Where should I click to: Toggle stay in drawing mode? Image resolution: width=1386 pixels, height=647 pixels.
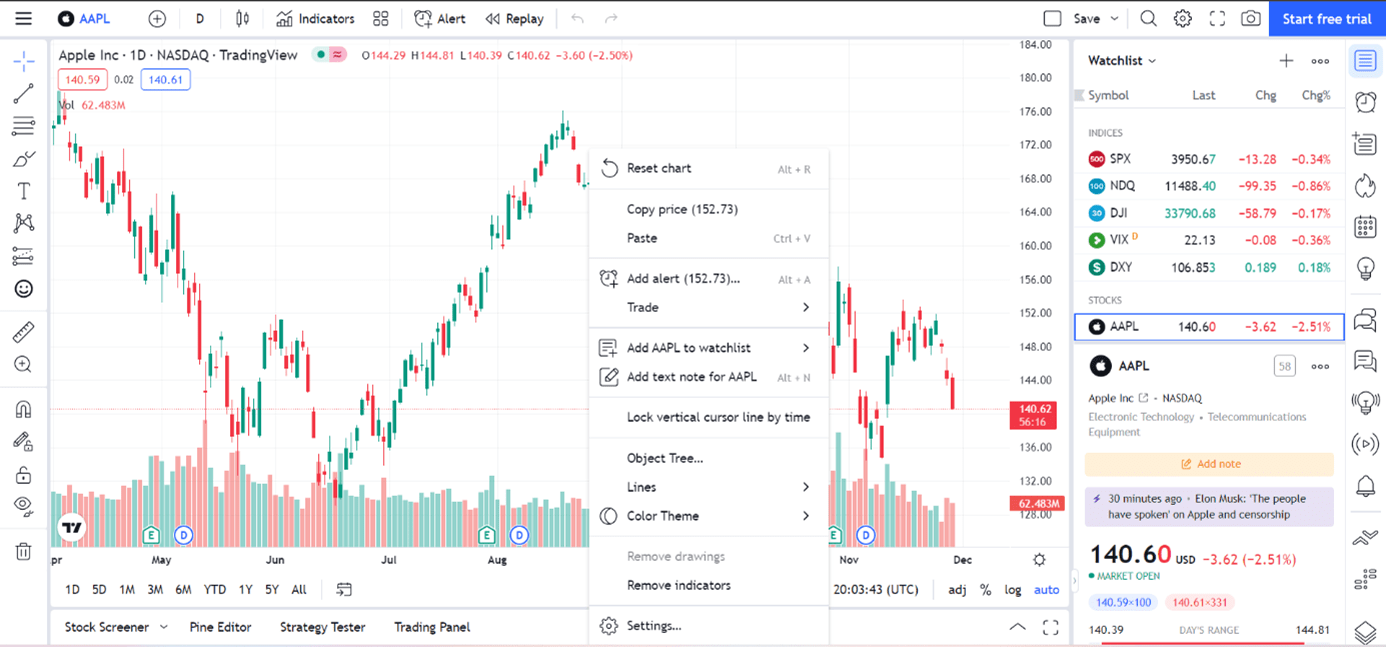[24, 441]
